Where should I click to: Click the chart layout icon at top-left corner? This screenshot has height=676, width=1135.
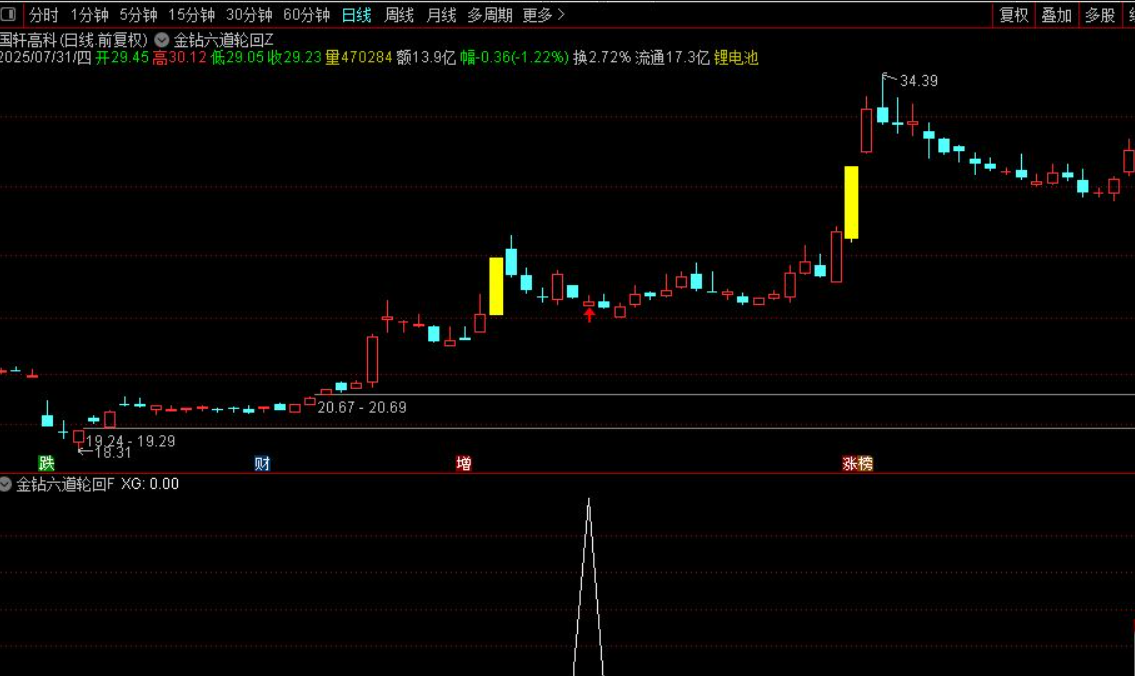(9, 15)
